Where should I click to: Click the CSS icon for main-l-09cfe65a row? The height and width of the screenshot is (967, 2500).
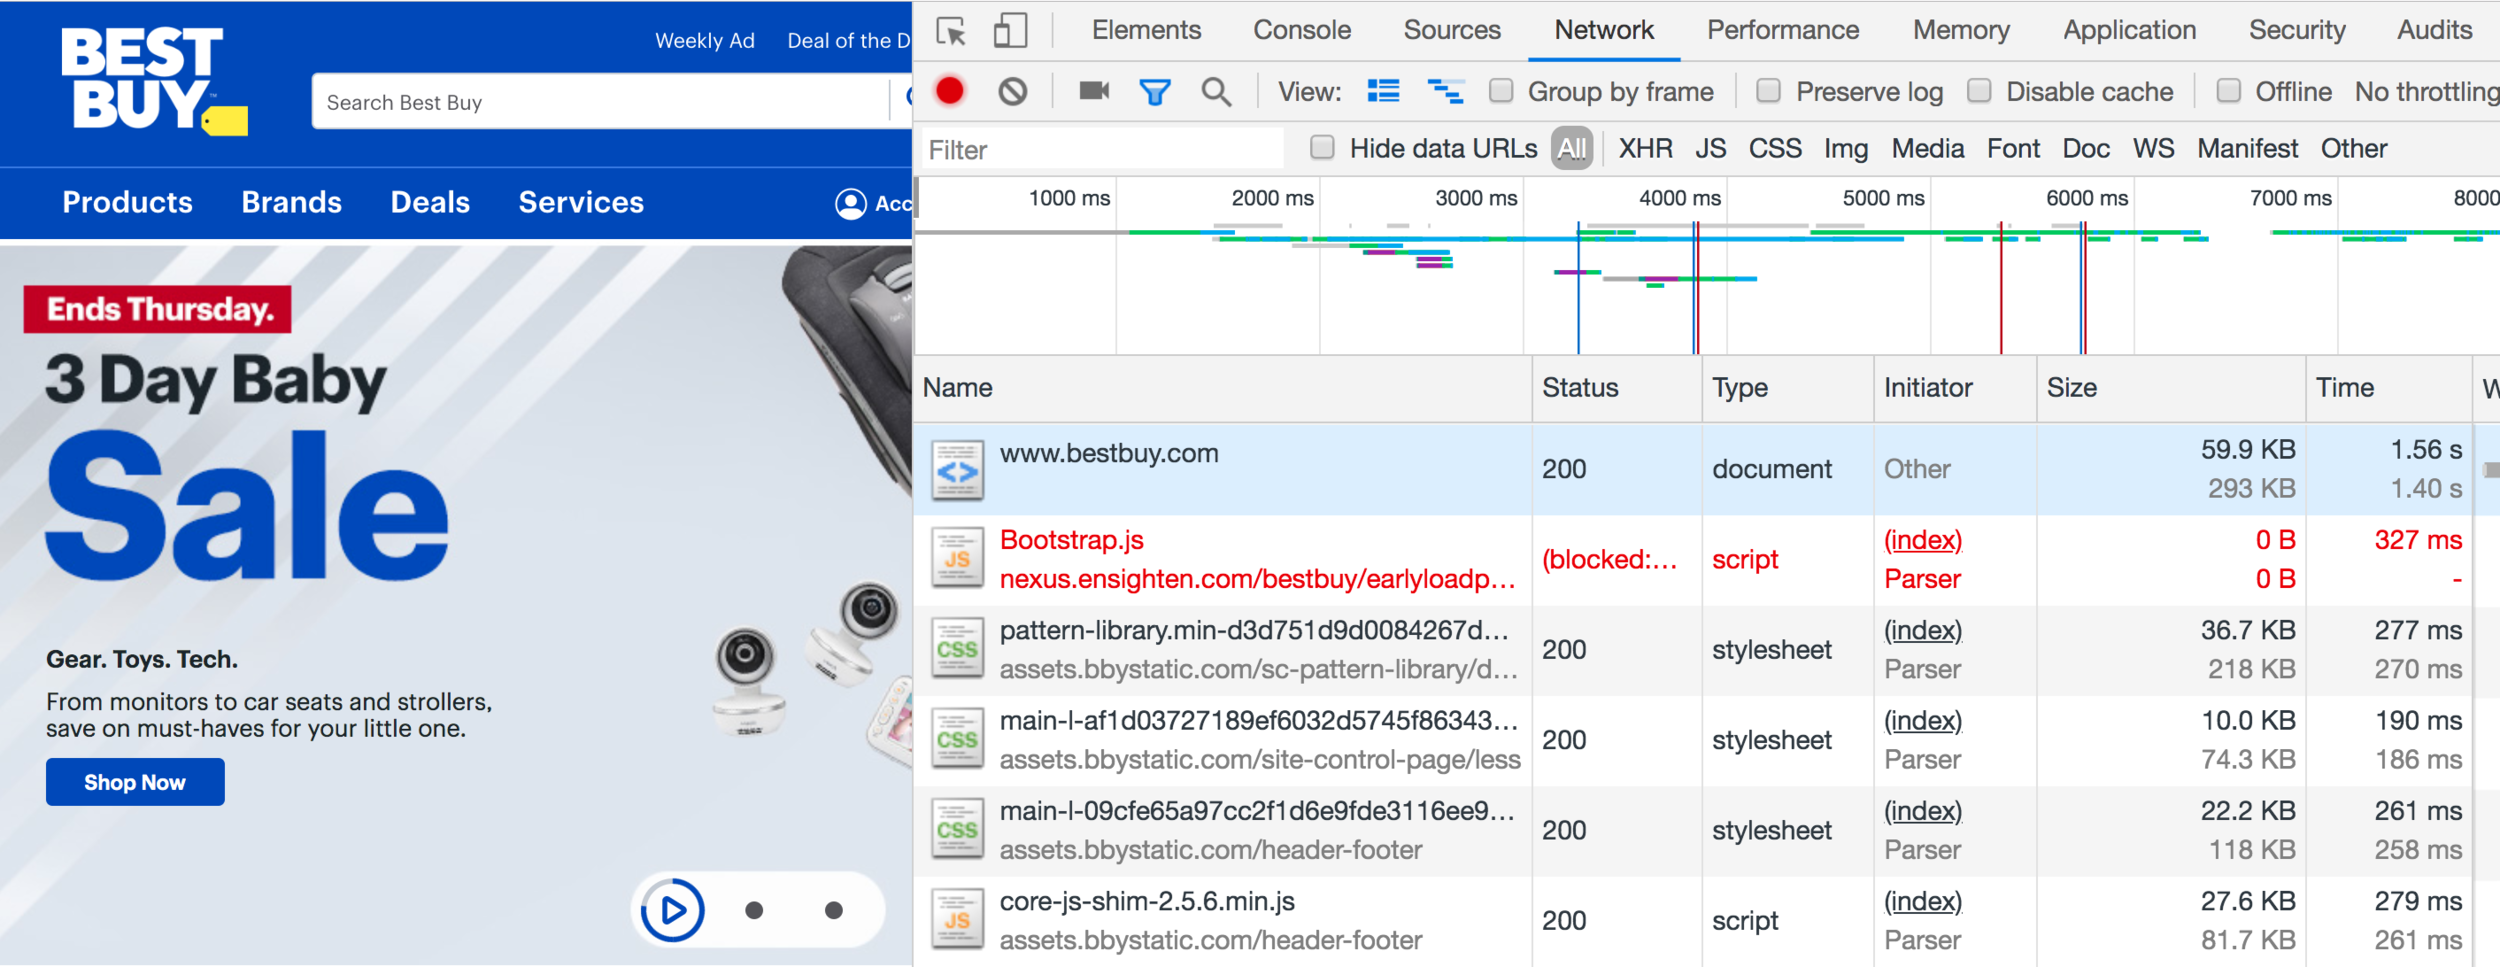click(957, 830)
